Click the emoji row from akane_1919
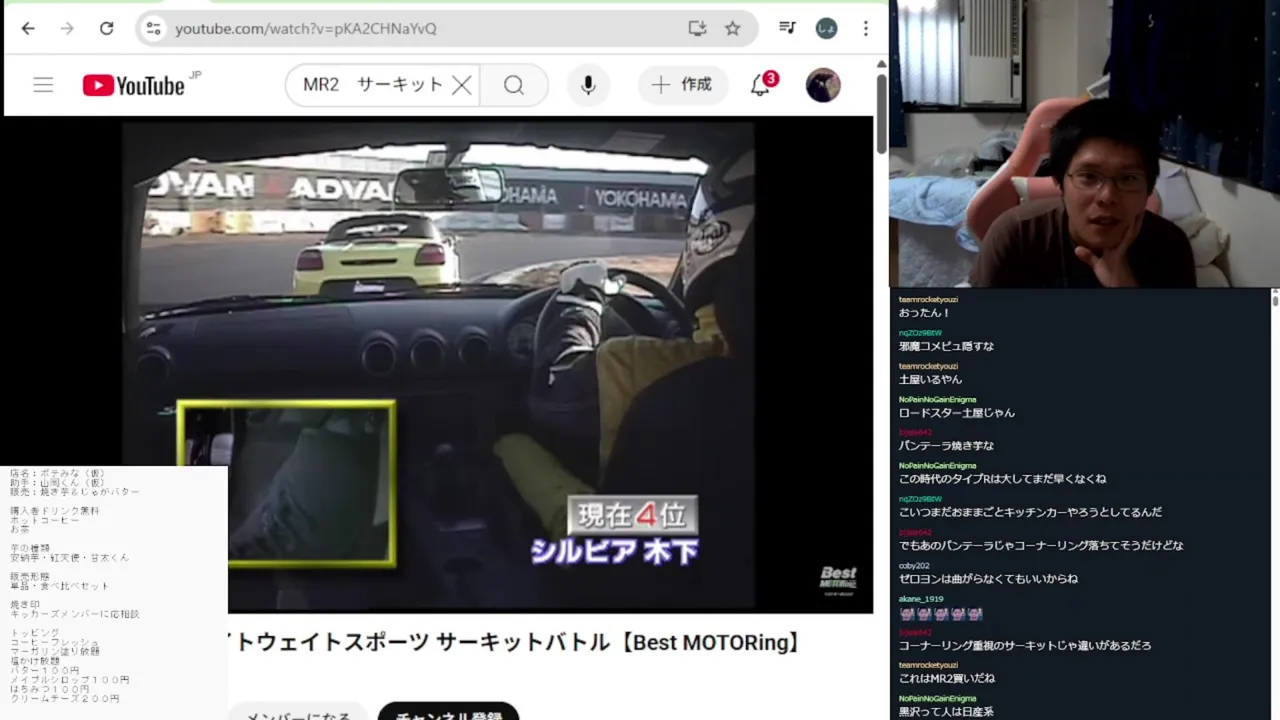 tap(940, 613)
